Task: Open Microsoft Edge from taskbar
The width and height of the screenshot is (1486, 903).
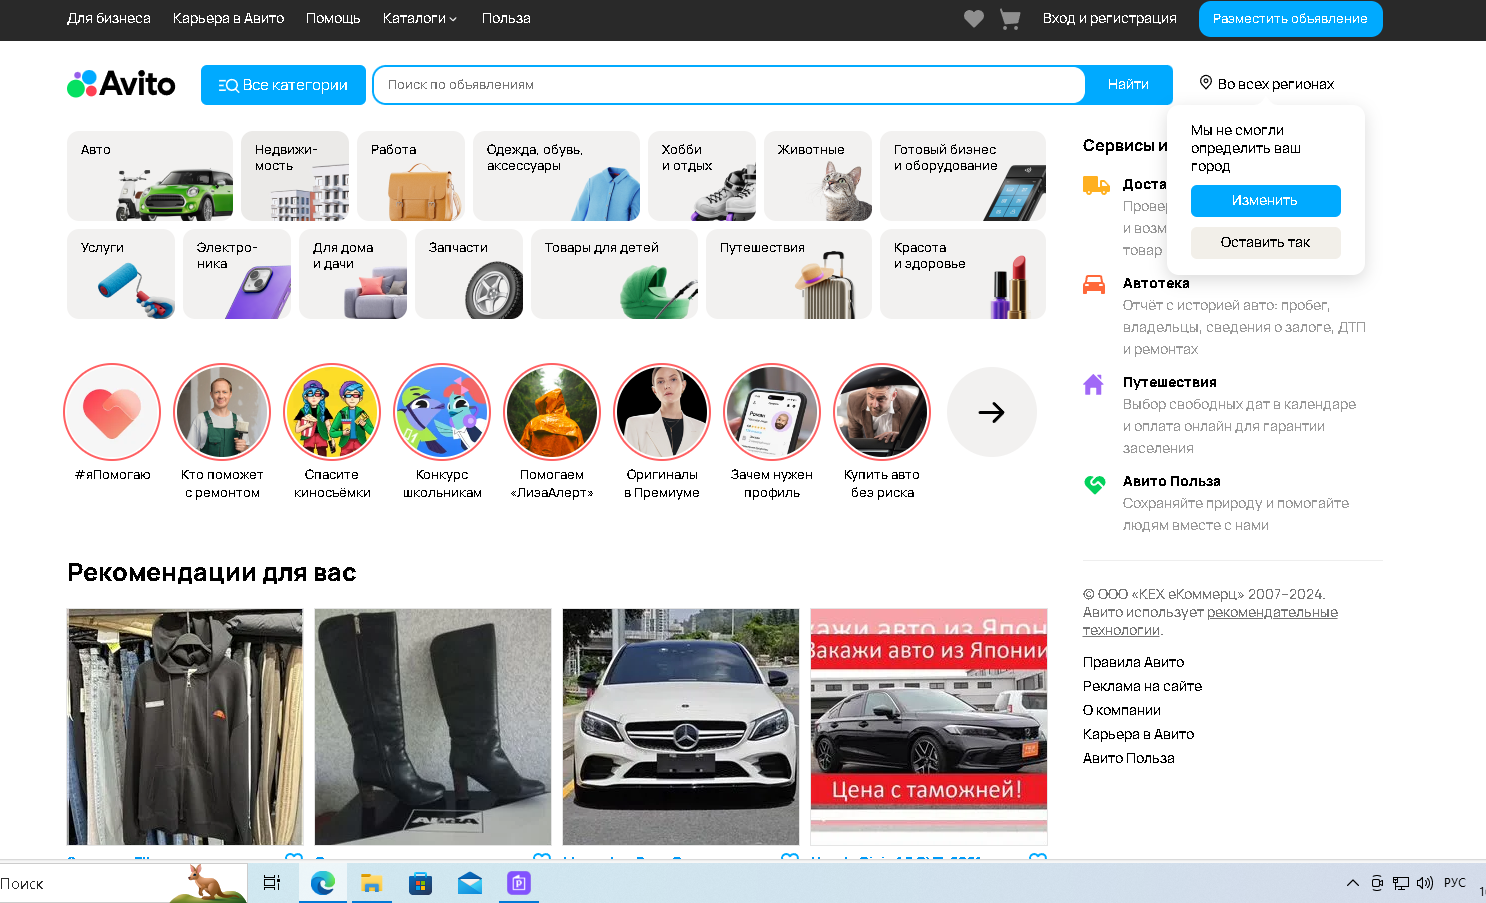Action: pos(323,883)
